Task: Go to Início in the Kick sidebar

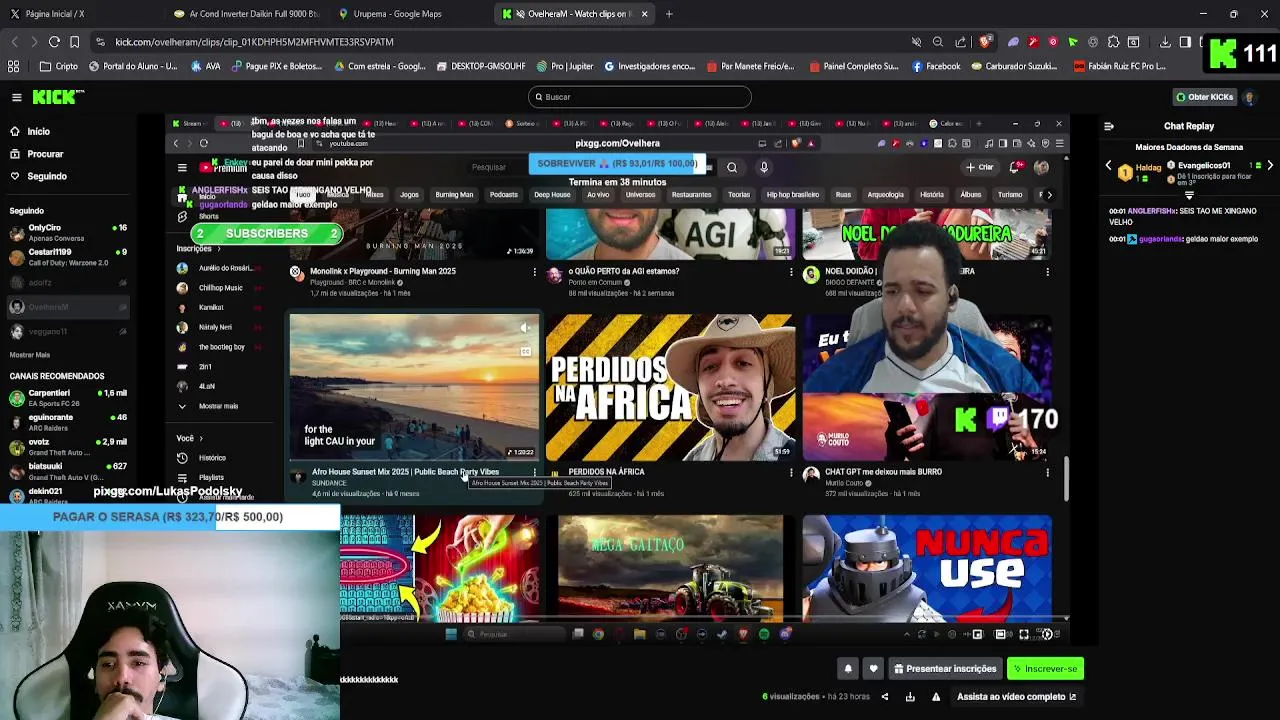Action: click(x=38, y=132)
